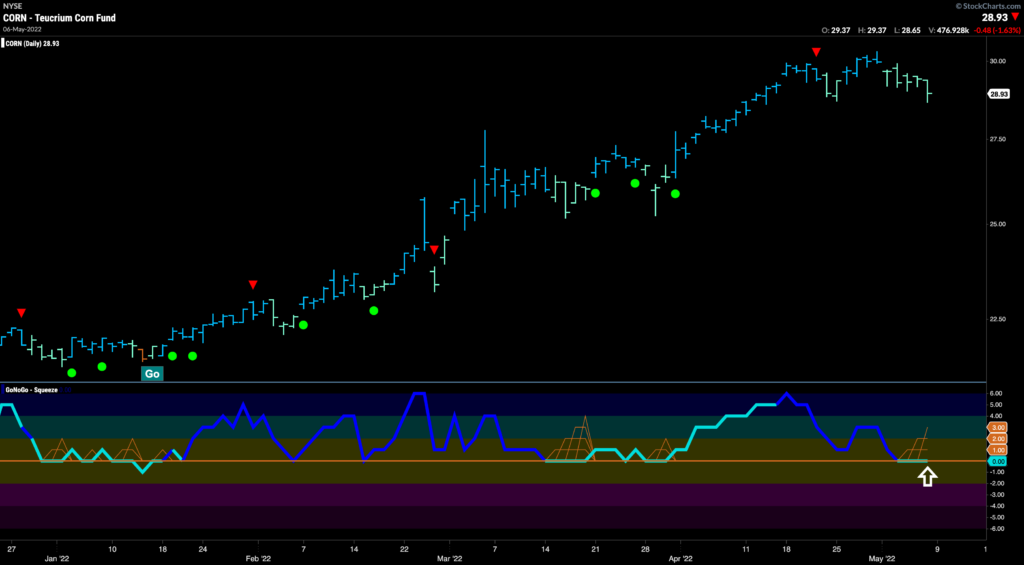Viewport: 1024px width, 565px height.
Task: Click the 'CORN (Daily) 28.93' legend label
Action: click(33, 44)
